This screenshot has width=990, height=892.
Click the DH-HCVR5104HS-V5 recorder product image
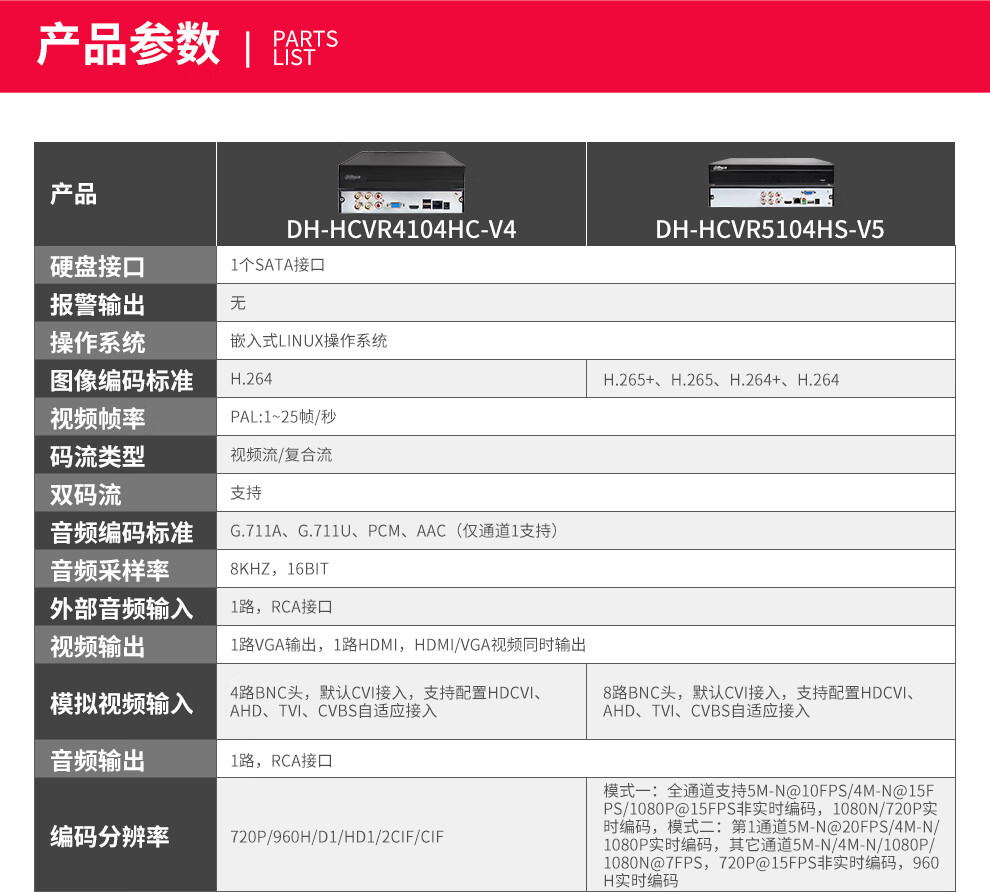tap(771, 182)
